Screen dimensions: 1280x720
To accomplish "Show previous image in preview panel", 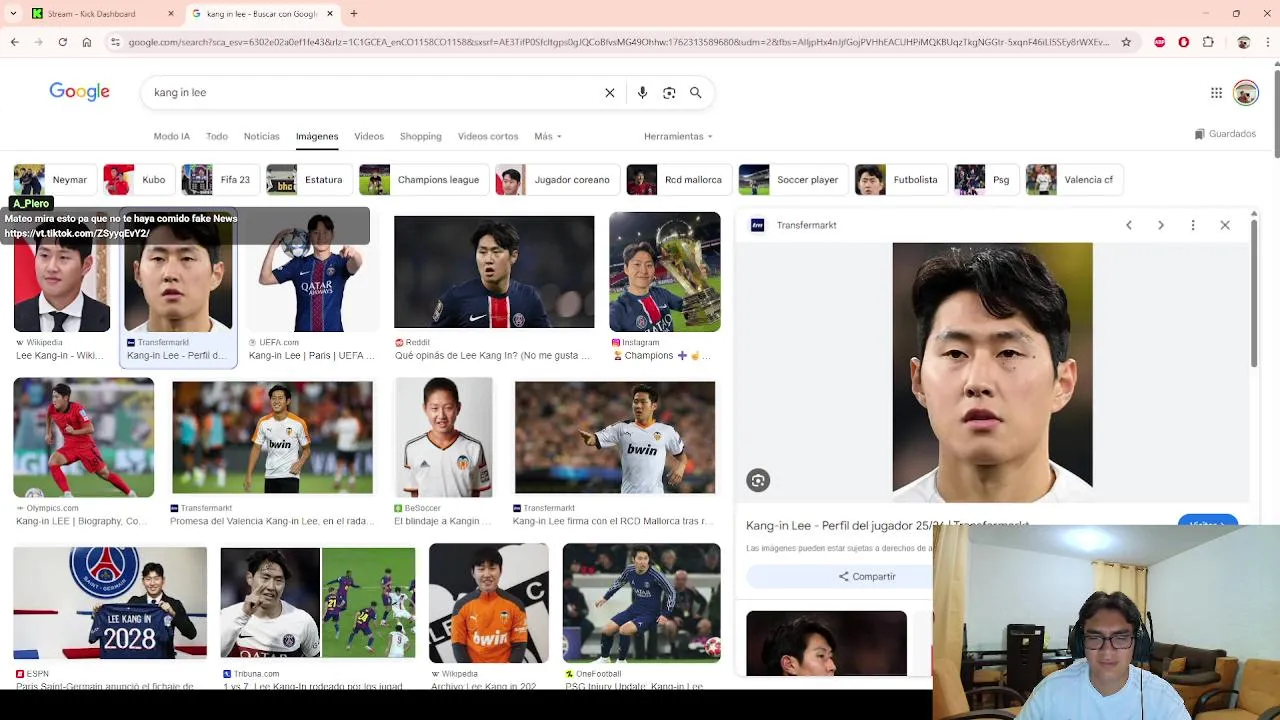I will click(x=1129, y=225).
